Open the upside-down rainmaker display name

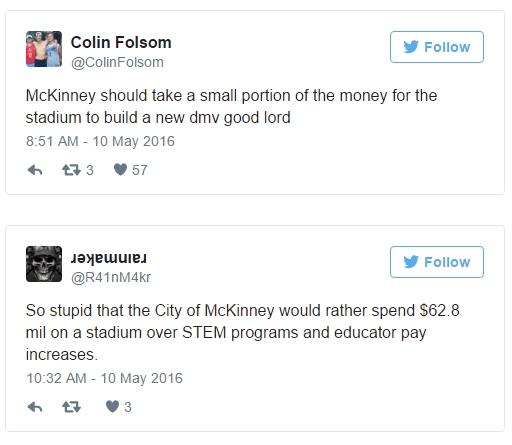pyautogui.click(x=109, y=258)
